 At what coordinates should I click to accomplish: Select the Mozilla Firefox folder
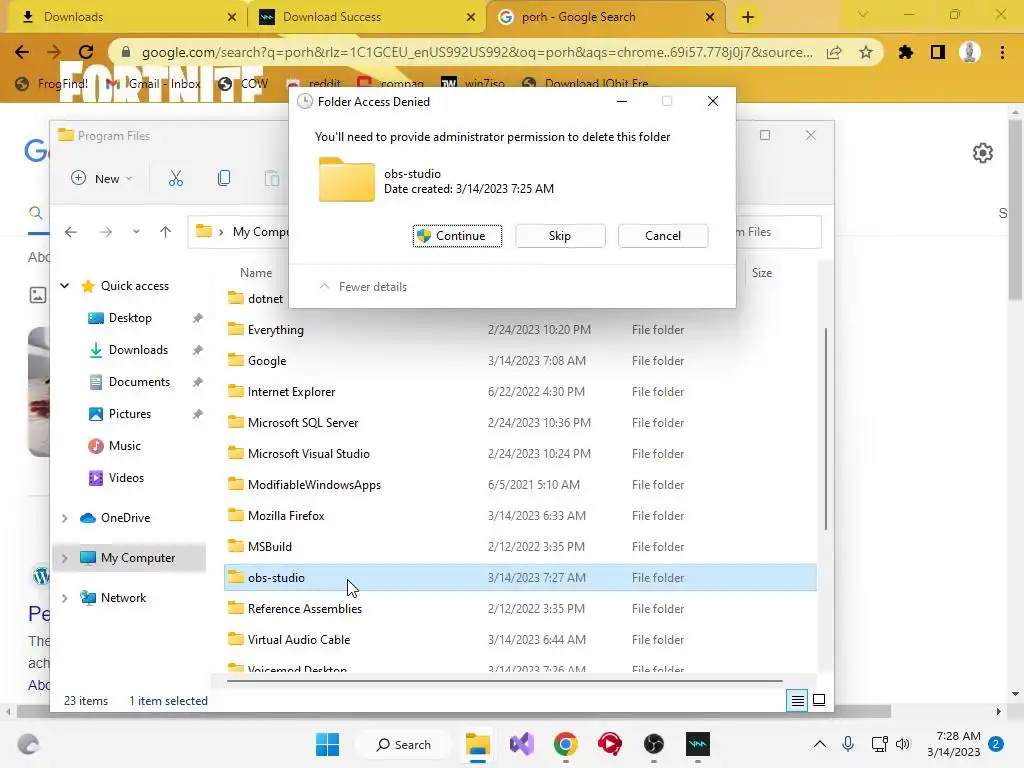point(520,516)
